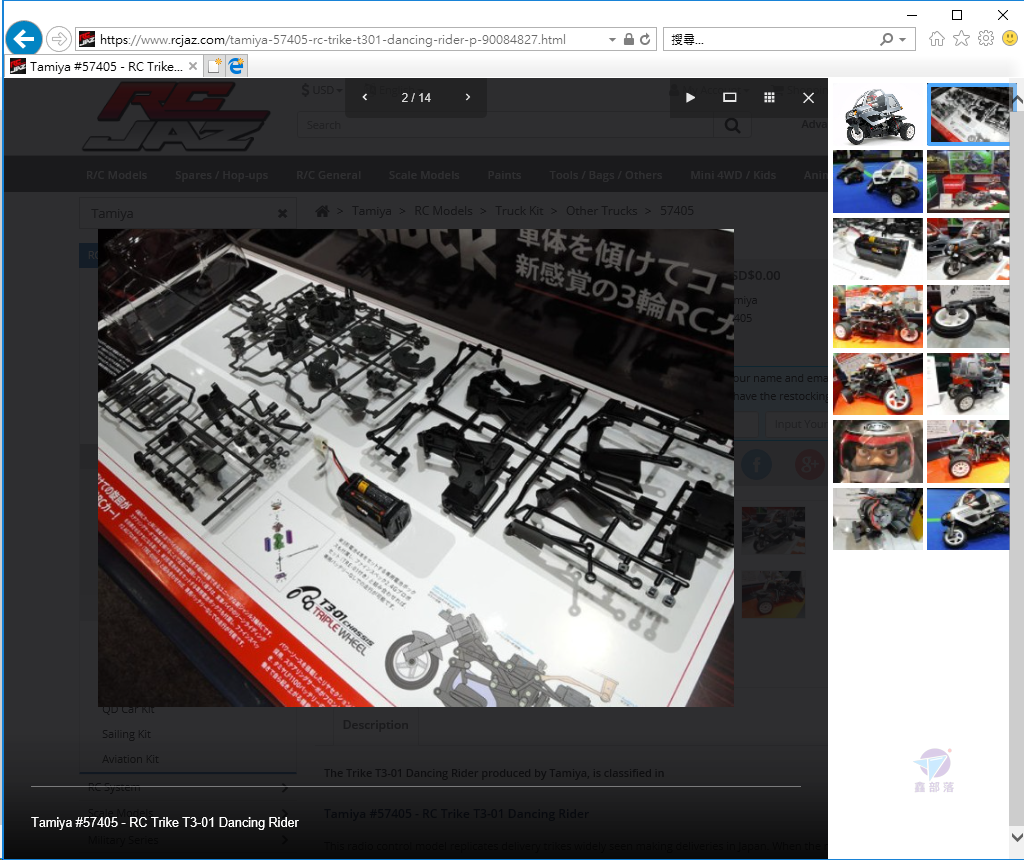Click the magnifier icon in browser search box
Viewport: 1024px width, 860px height.
886,40
